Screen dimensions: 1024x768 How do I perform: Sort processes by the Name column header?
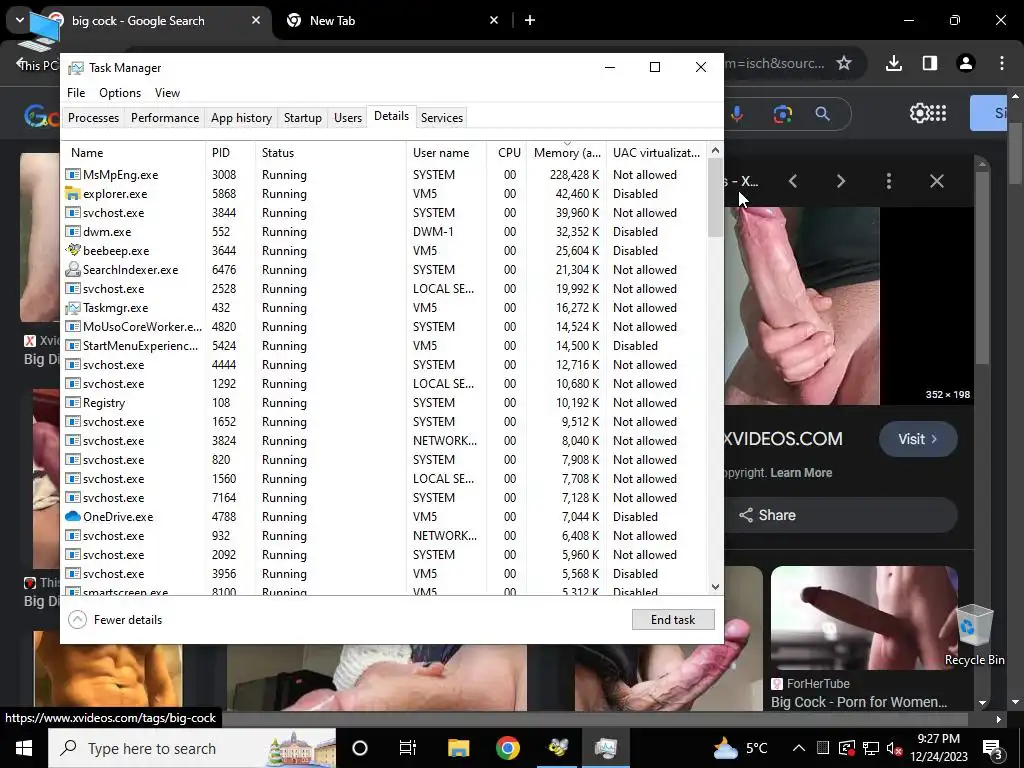coord(87,153)
